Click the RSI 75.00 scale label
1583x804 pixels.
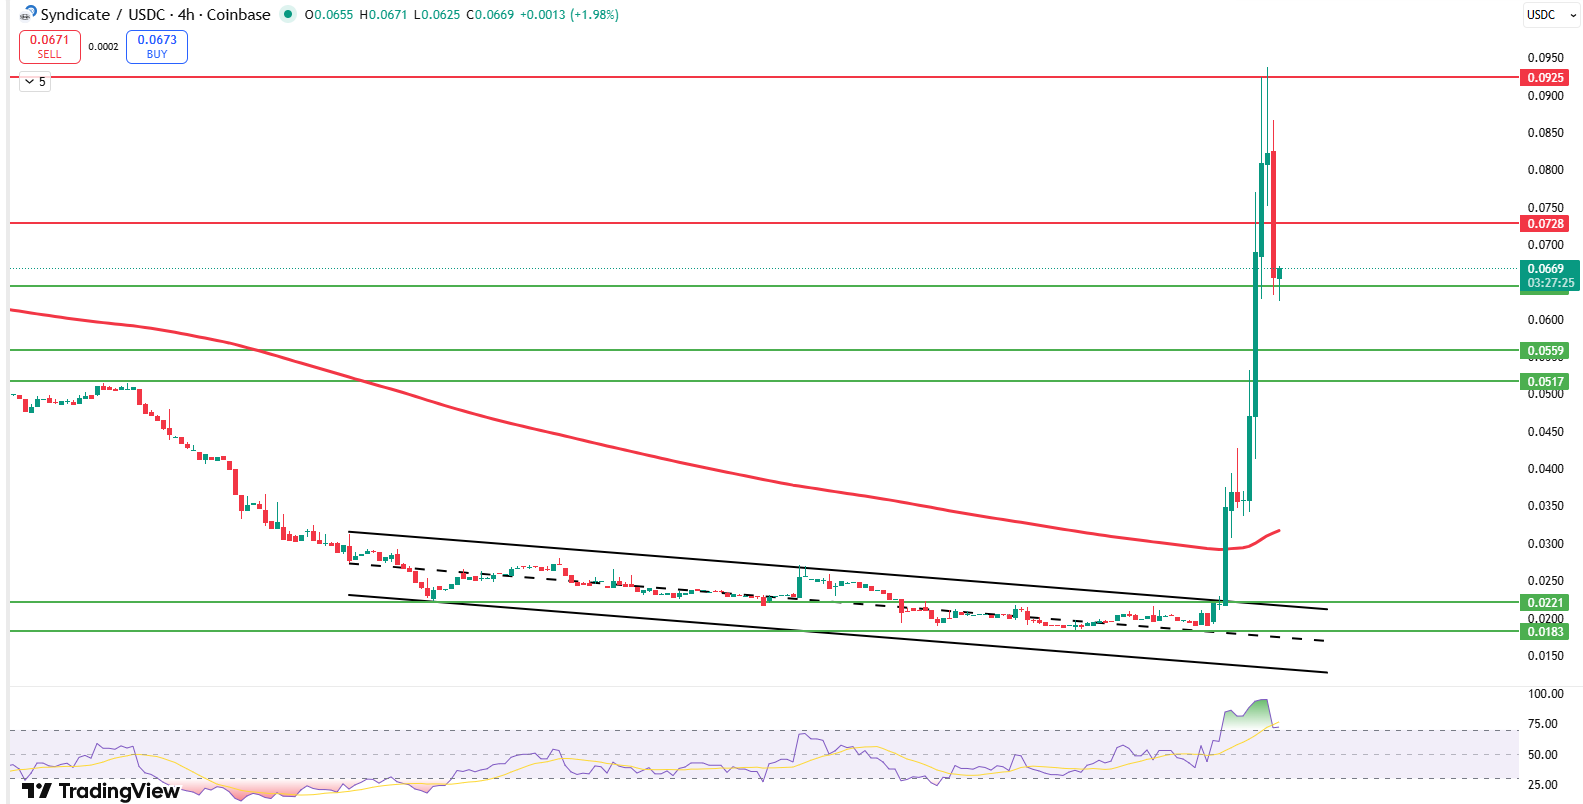click(1542, 724)
